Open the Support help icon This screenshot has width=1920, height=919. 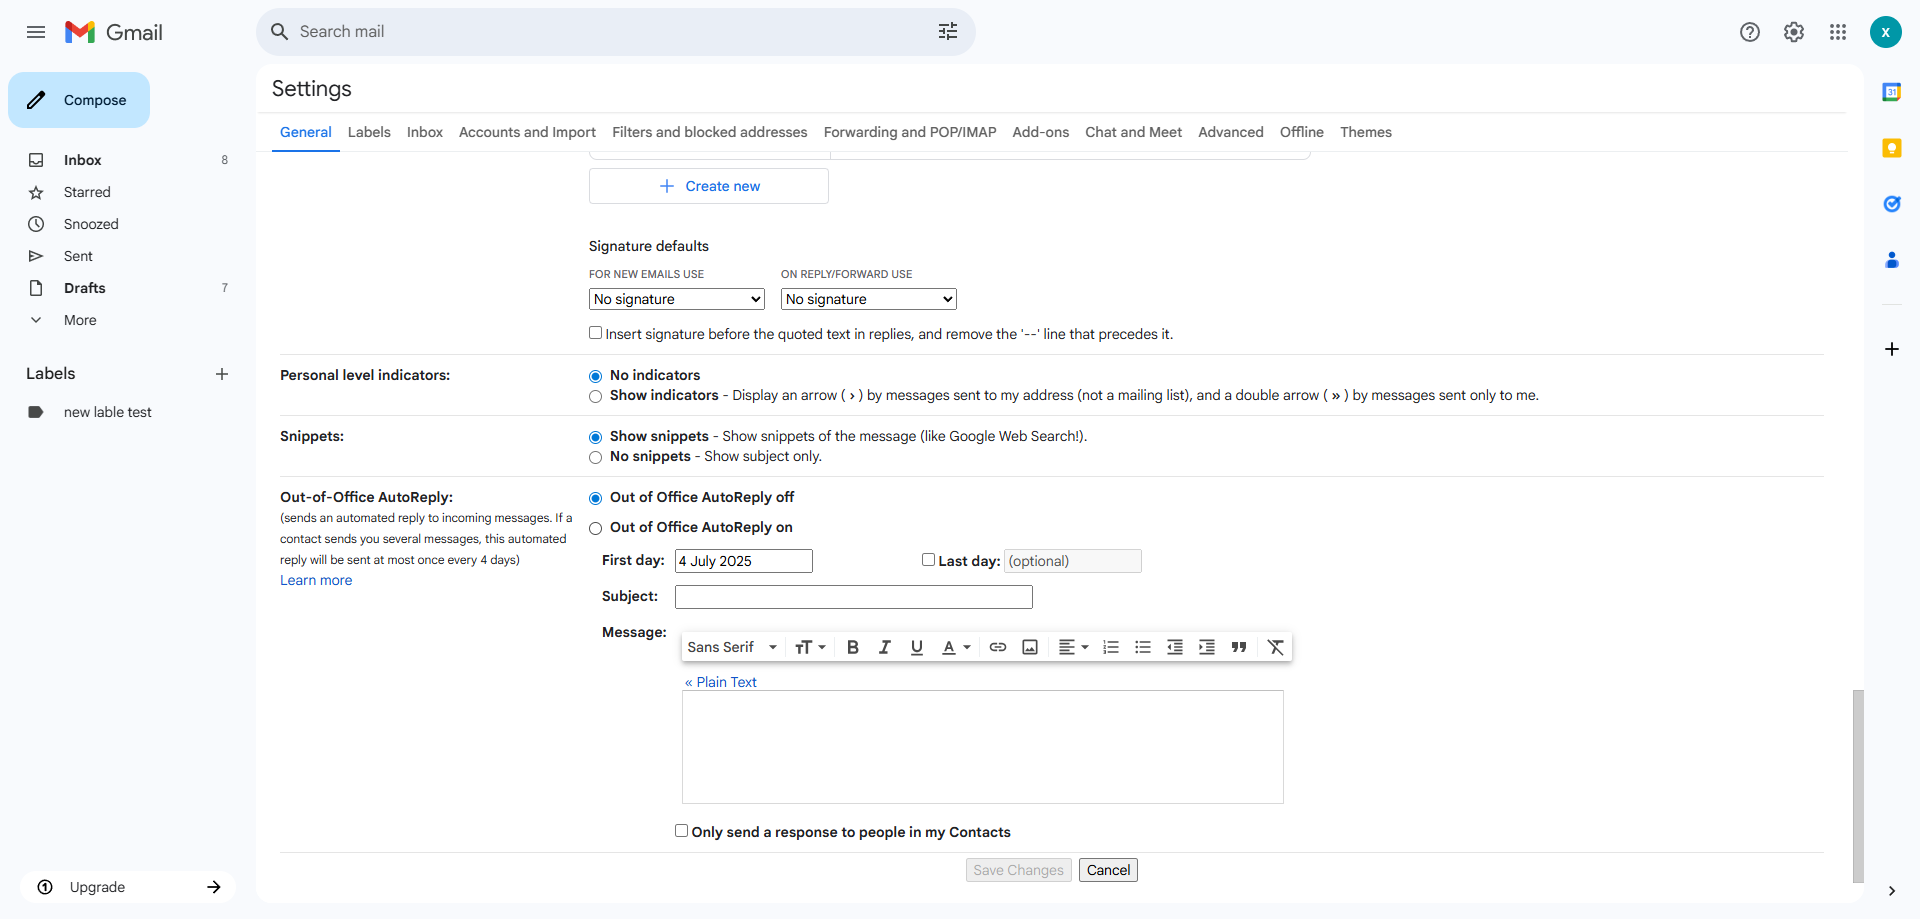point(1750,32)
